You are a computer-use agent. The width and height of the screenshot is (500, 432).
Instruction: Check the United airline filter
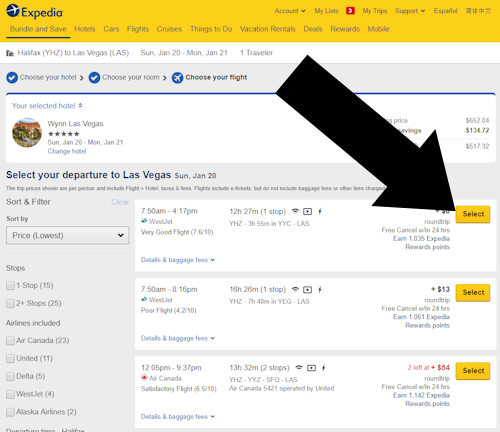[10, 359]
